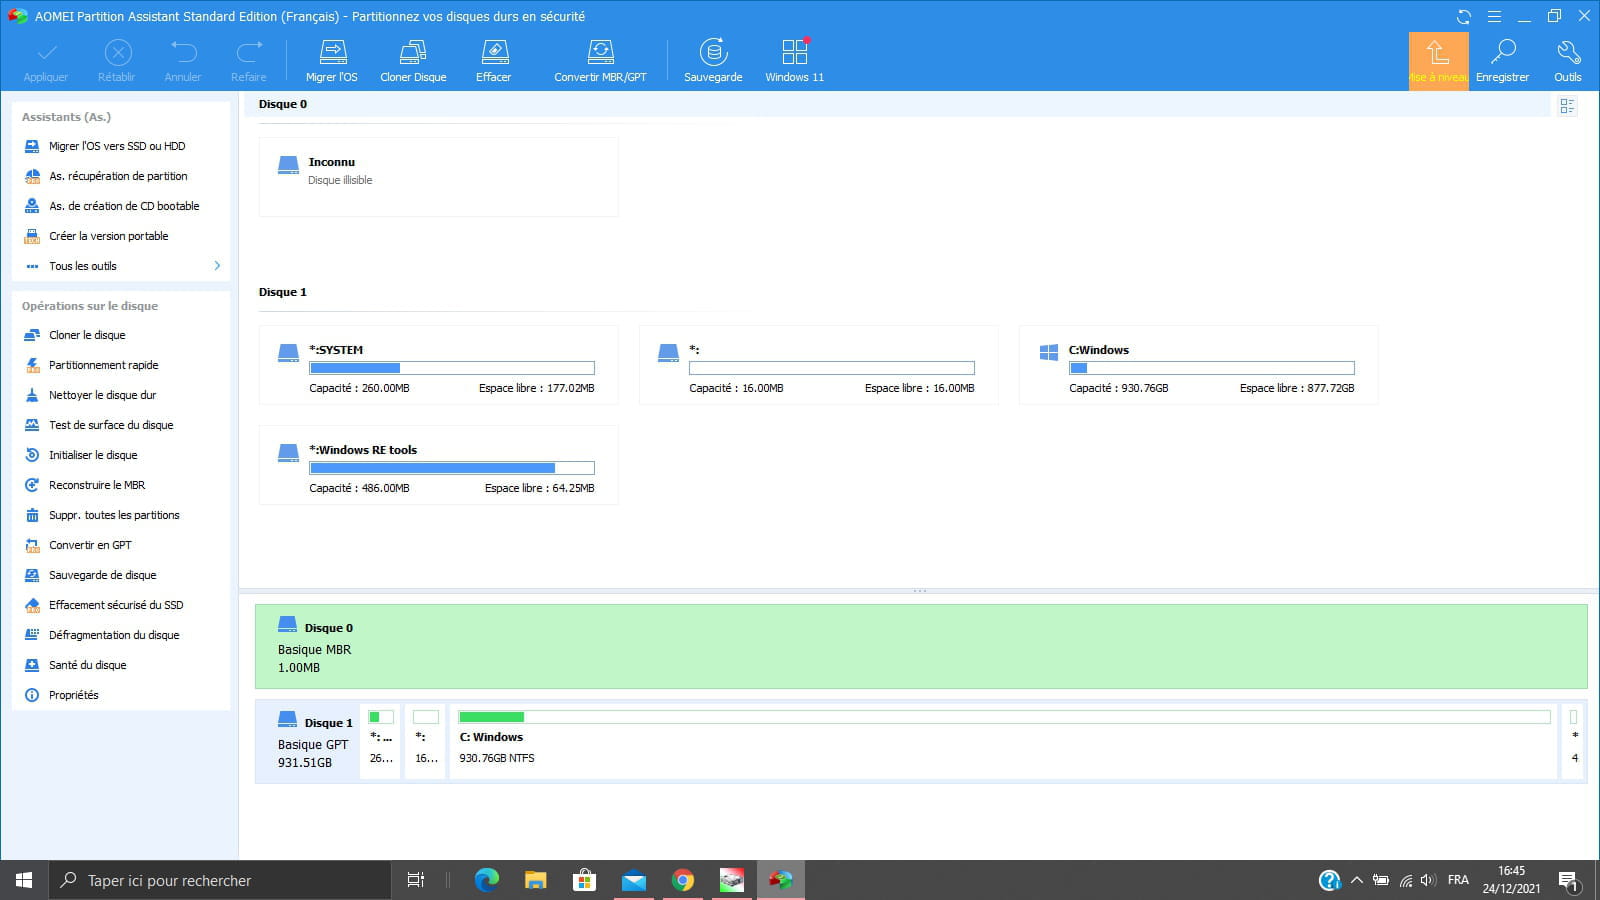Open Microsoft Edge from taskbar
Image resolution: width=1600 pixels, height=900 pixels.
487,880
